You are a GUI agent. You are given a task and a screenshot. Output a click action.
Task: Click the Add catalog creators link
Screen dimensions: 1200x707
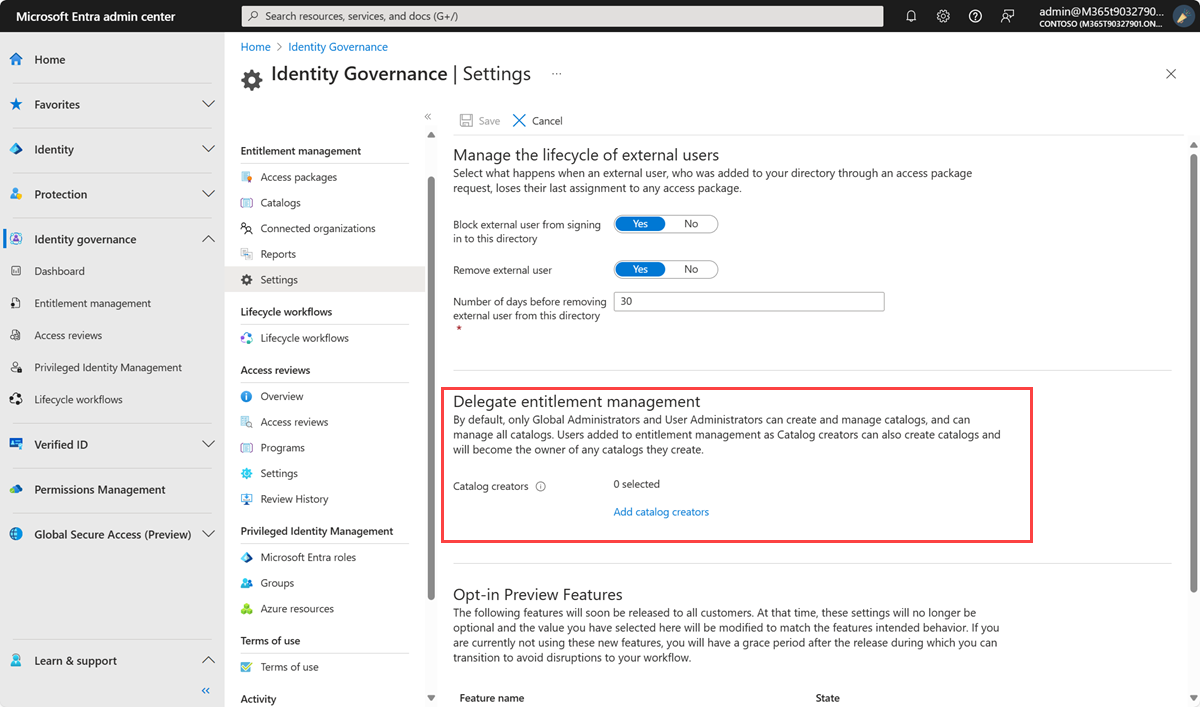pyautogui.click(x=661, y=511)
